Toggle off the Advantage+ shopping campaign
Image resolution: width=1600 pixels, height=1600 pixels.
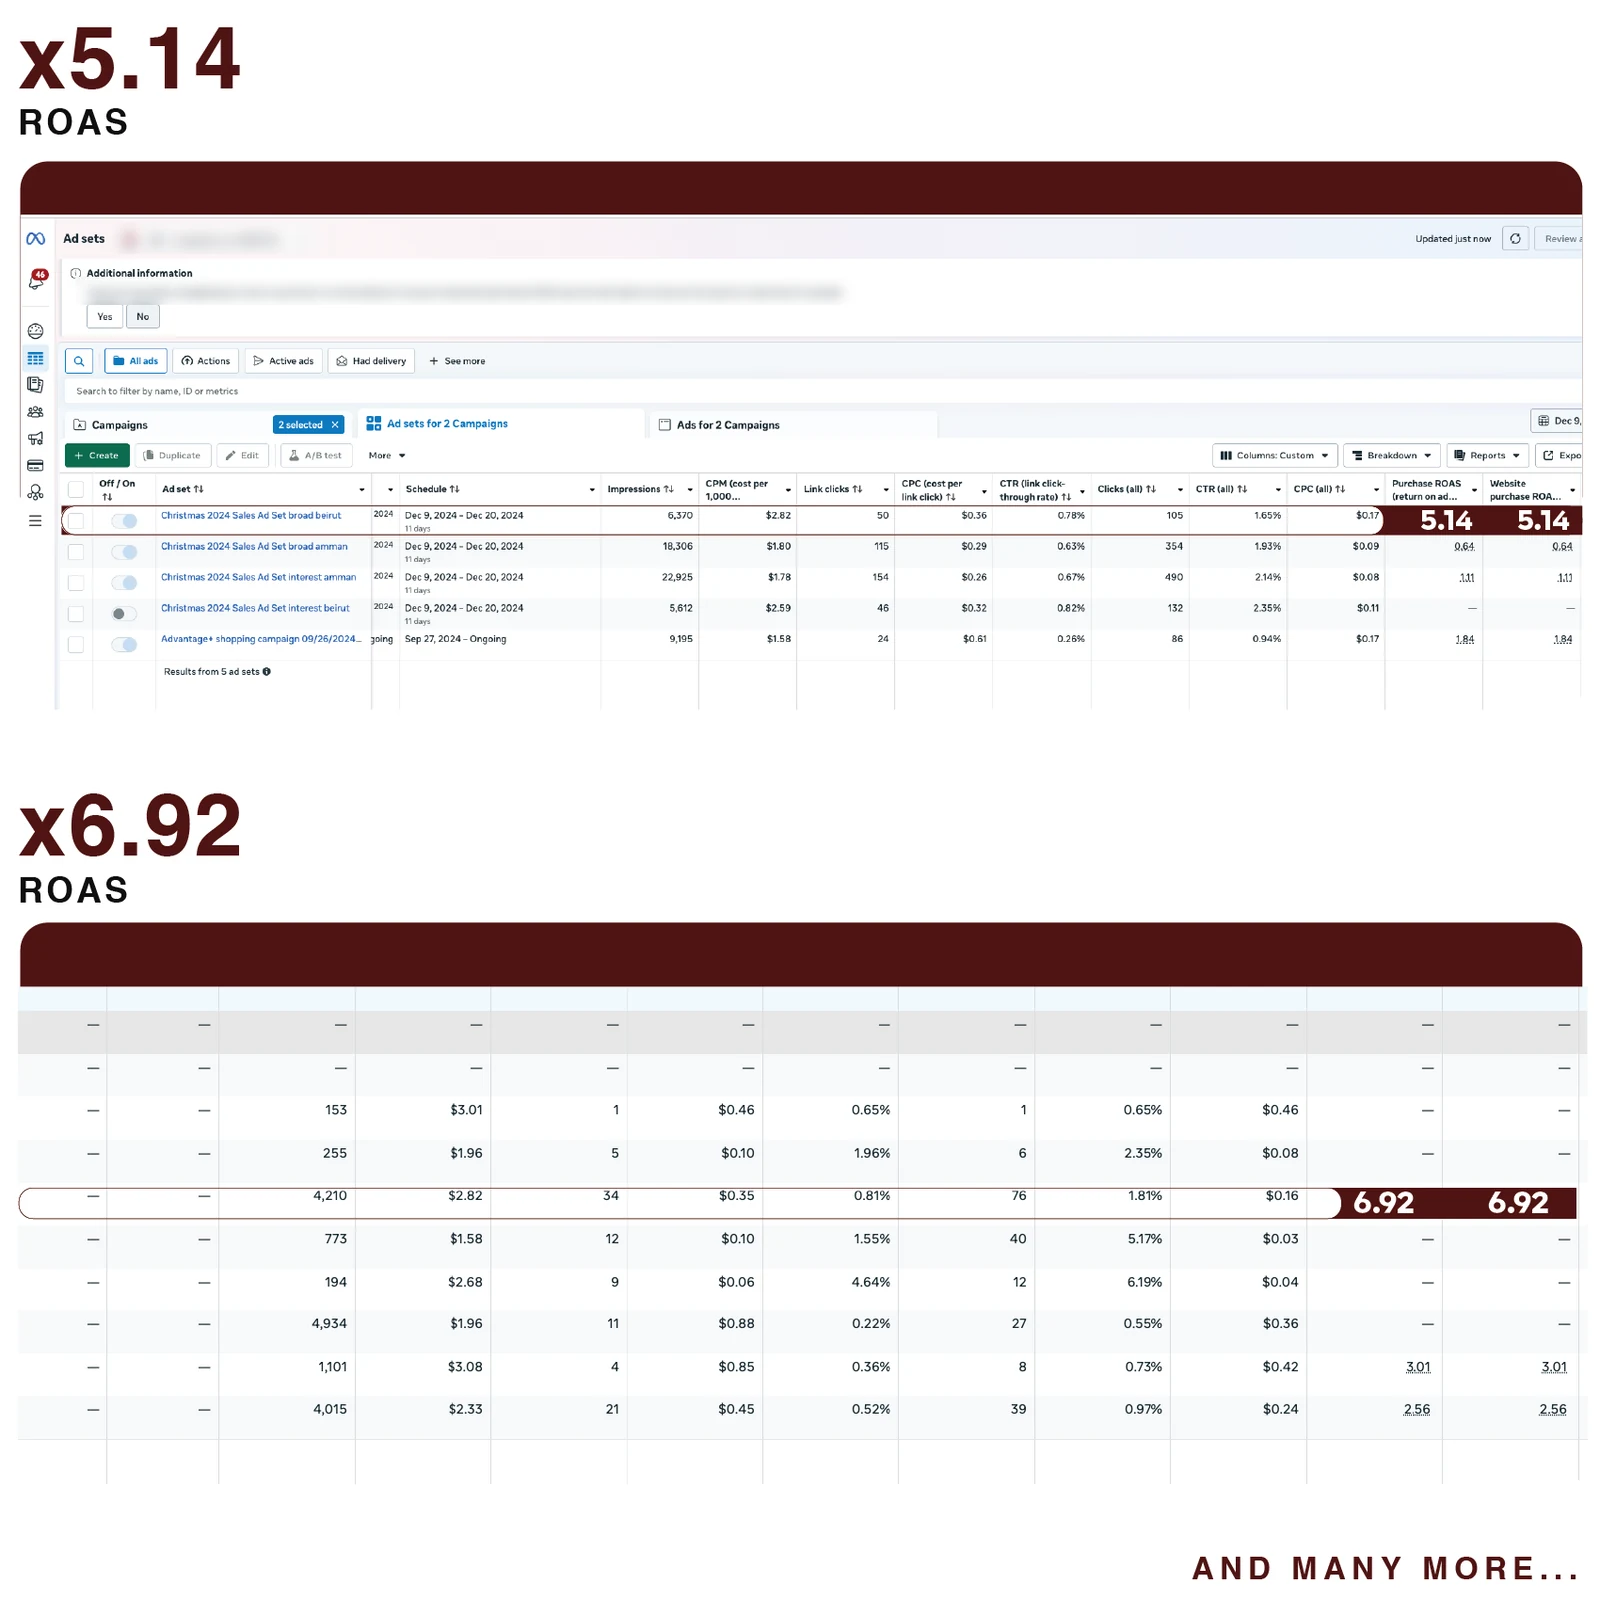[x=124, y=645]
